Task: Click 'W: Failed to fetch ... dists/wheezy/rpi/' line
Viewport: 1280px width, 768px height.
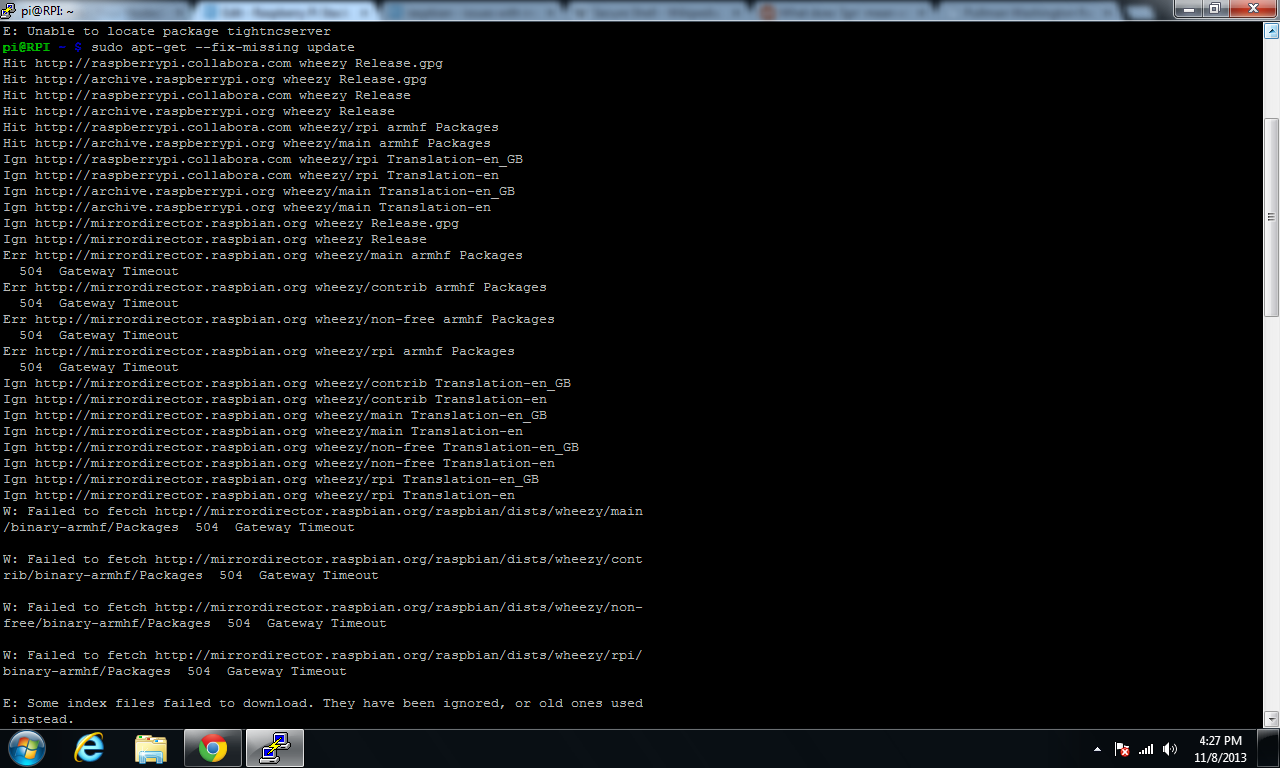Action: click(x=323, y=655)
